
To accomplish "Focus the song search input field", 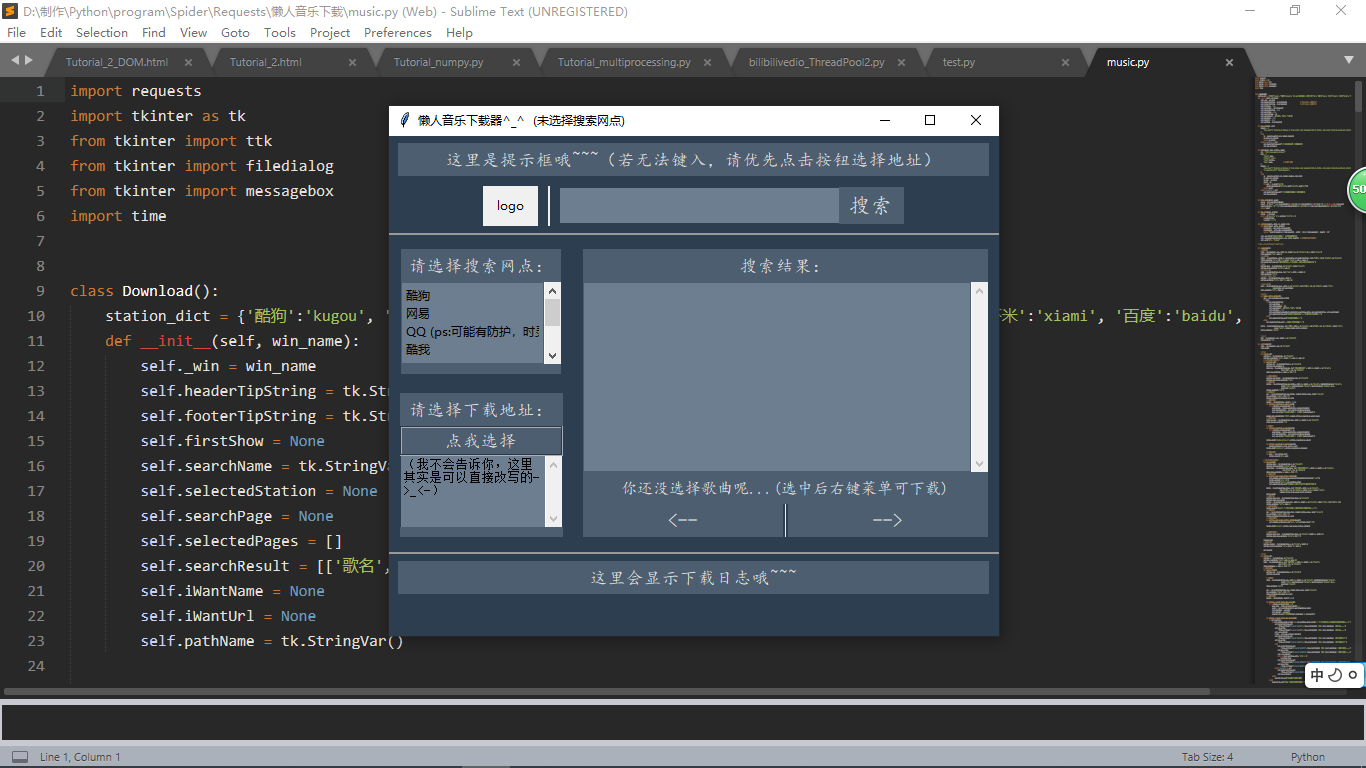I will [699, 205].
